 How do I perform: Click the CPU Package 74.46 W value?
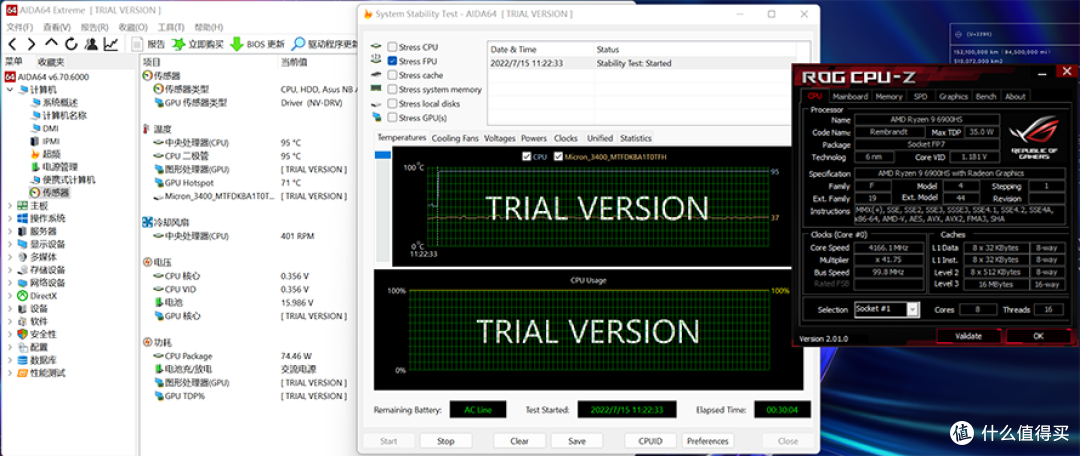296,356
